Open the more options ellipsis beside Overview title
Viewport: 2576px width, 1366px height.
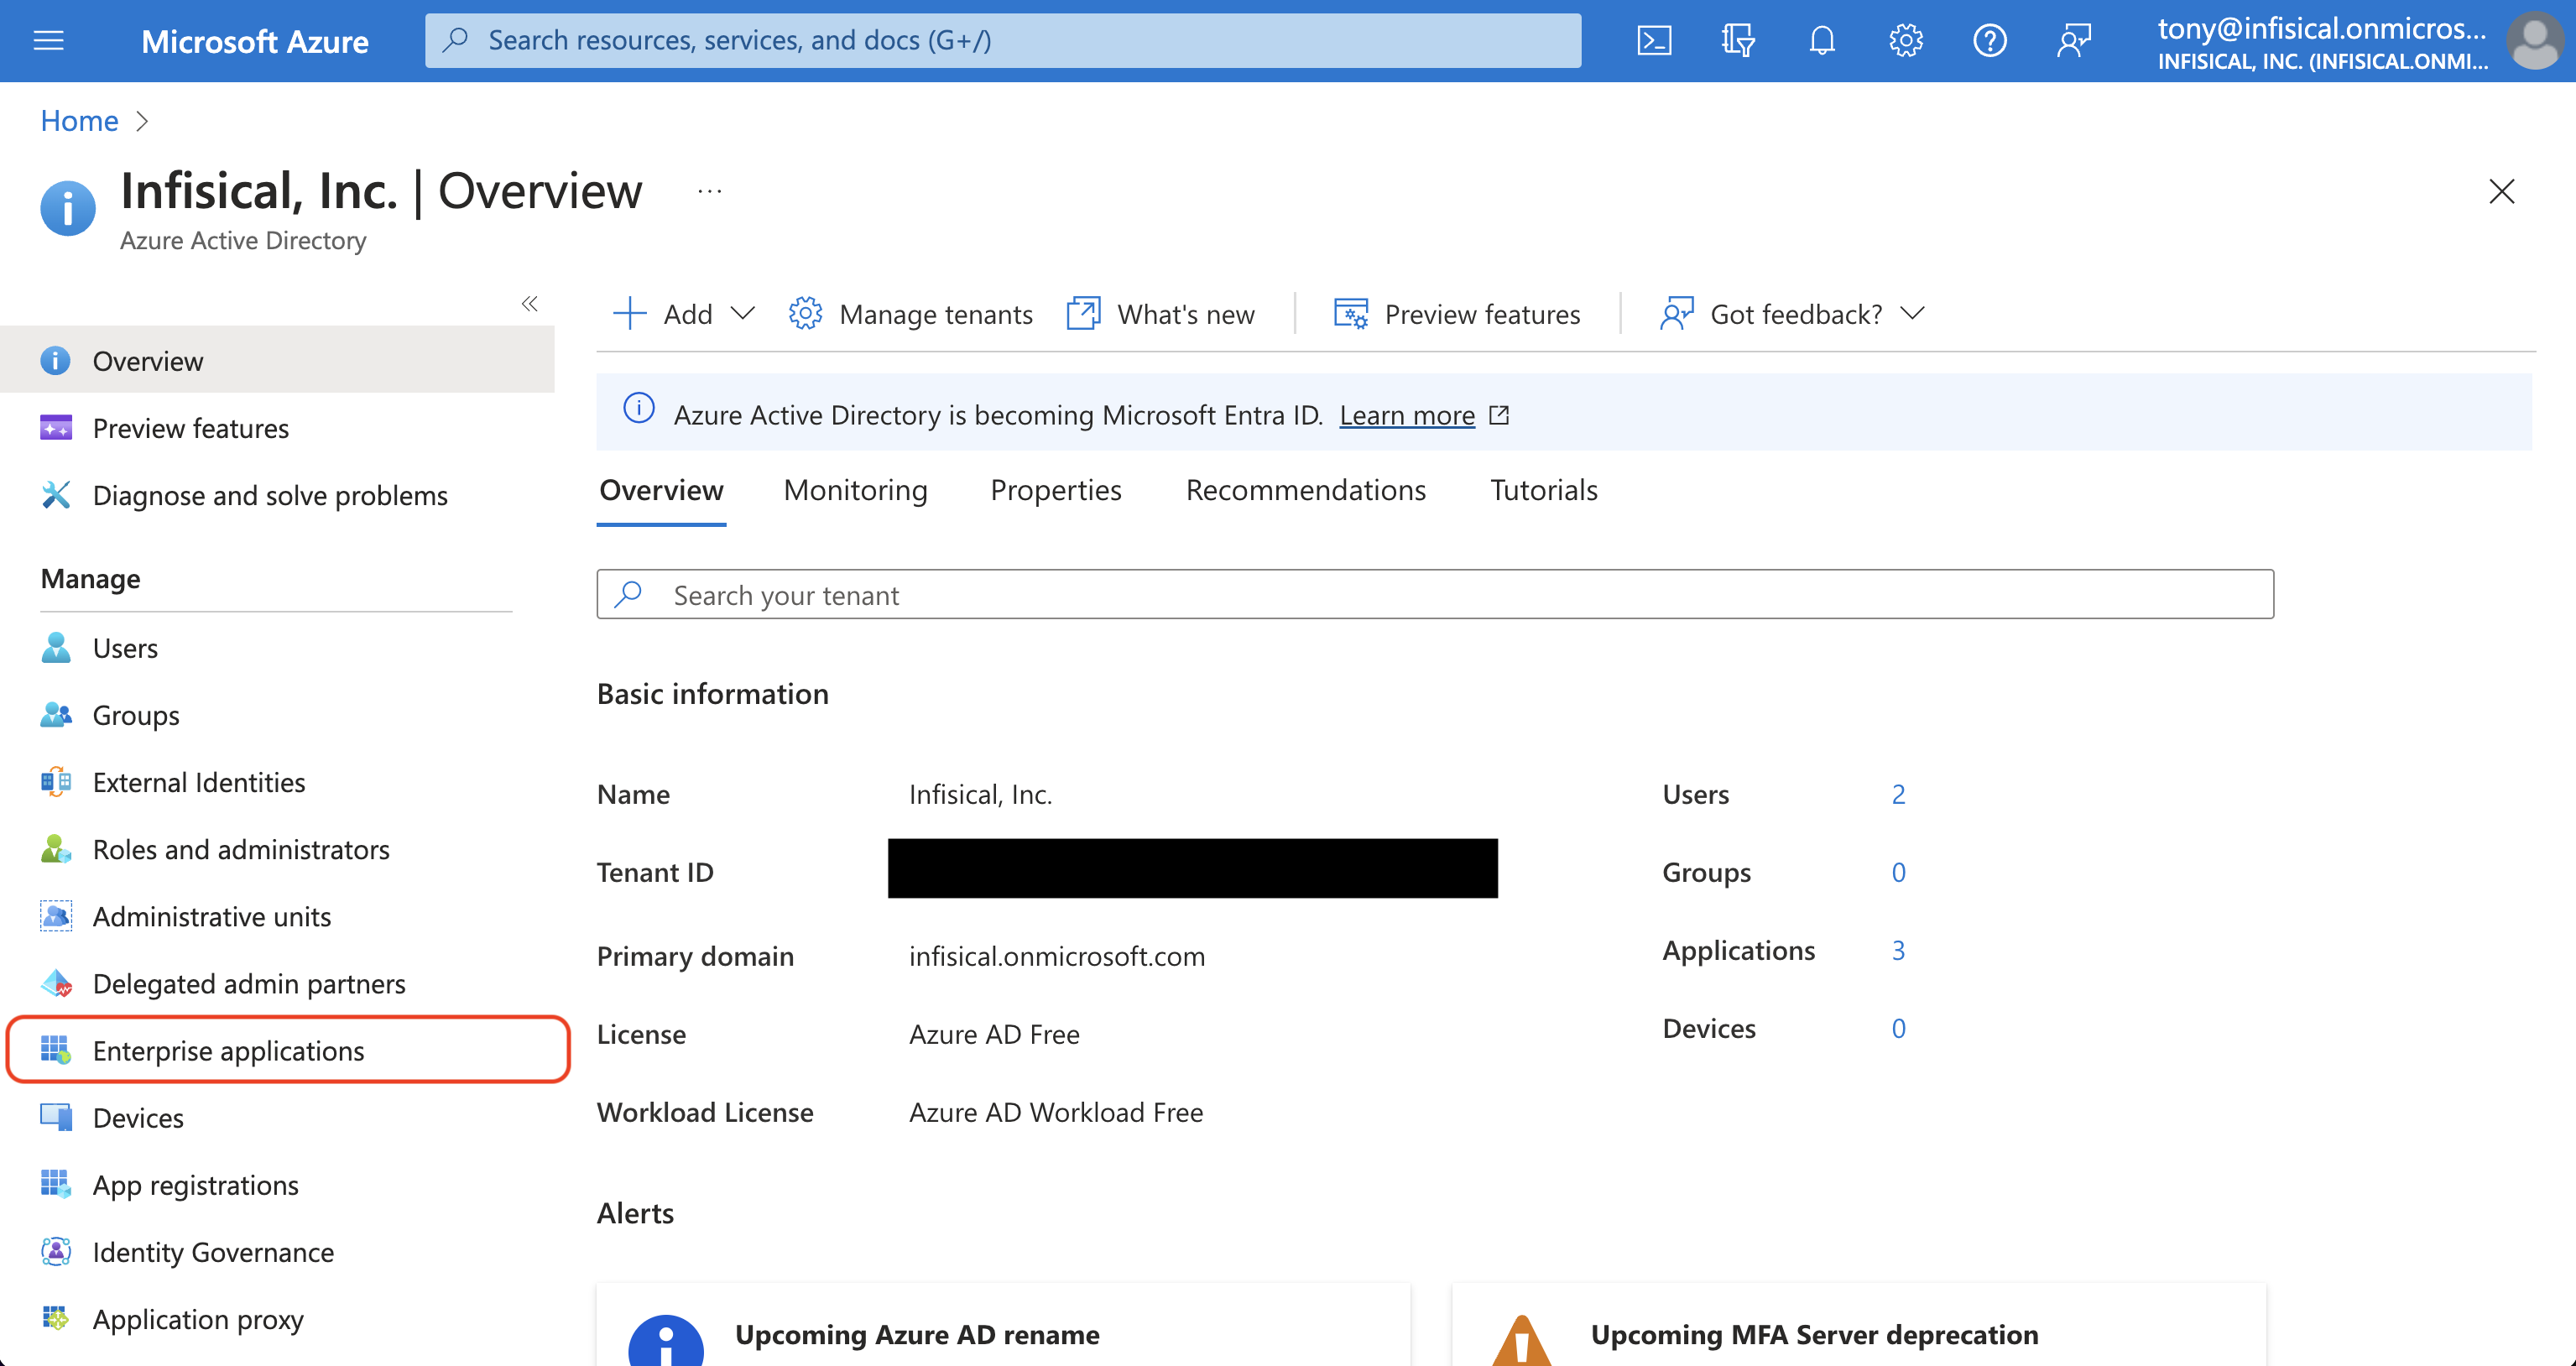[x=710, y=191]
